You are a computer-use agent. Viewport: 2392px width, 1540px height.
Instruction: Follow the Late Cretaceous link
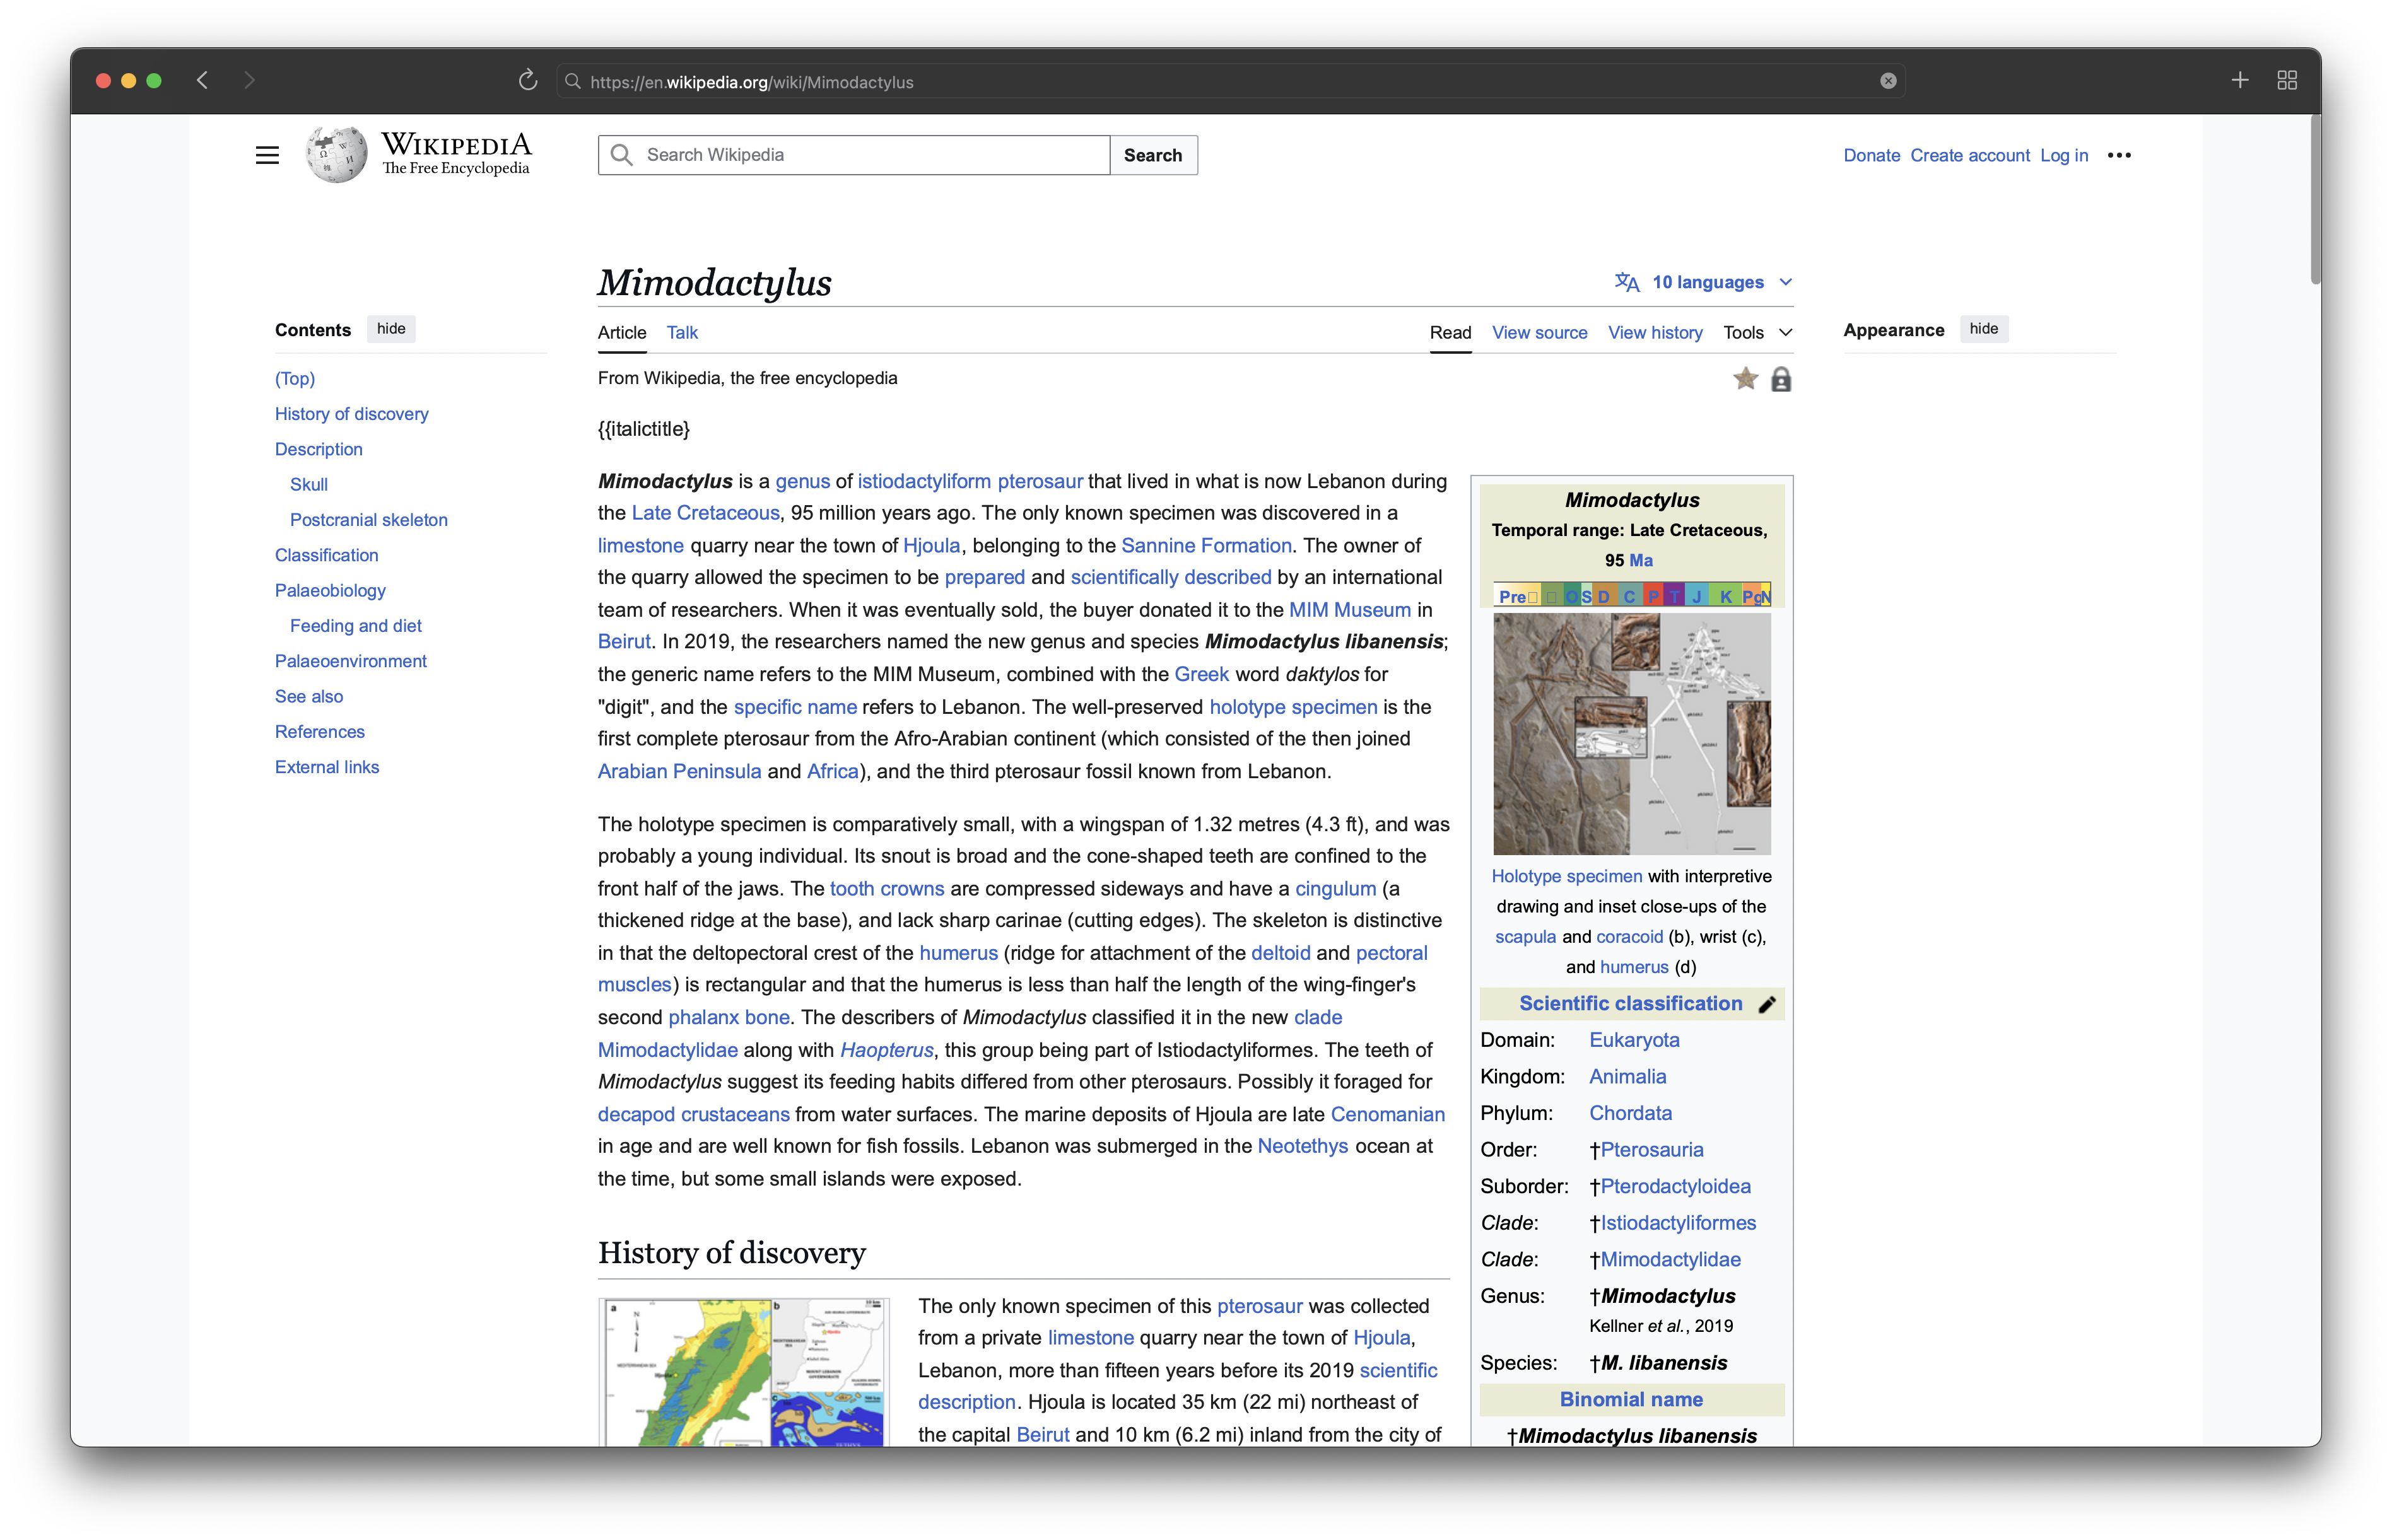click(x=705, y=513)
